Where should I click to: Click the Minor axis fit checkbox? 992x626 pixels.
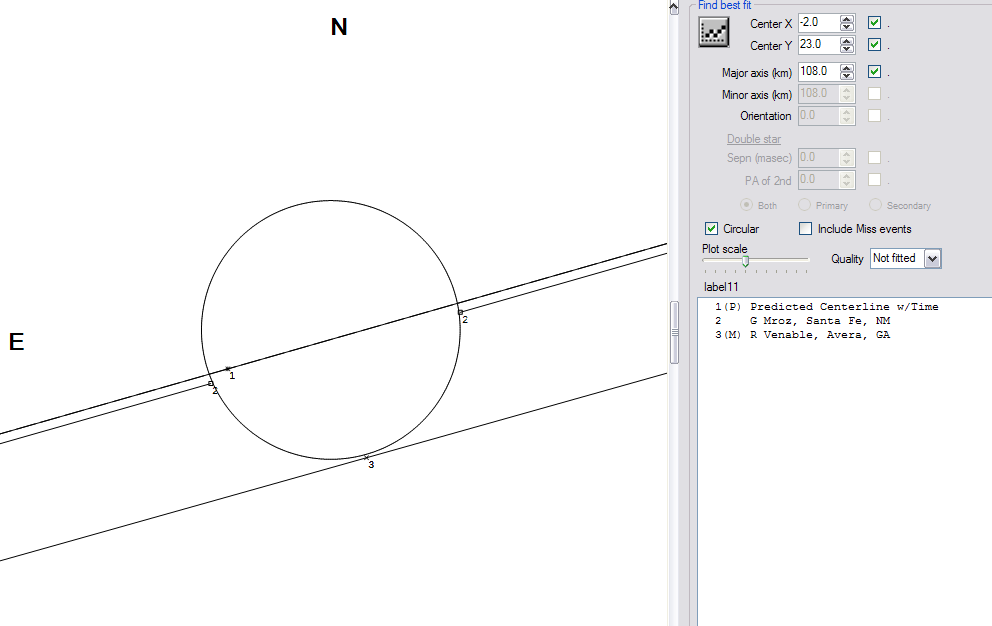tap(874, 94)
